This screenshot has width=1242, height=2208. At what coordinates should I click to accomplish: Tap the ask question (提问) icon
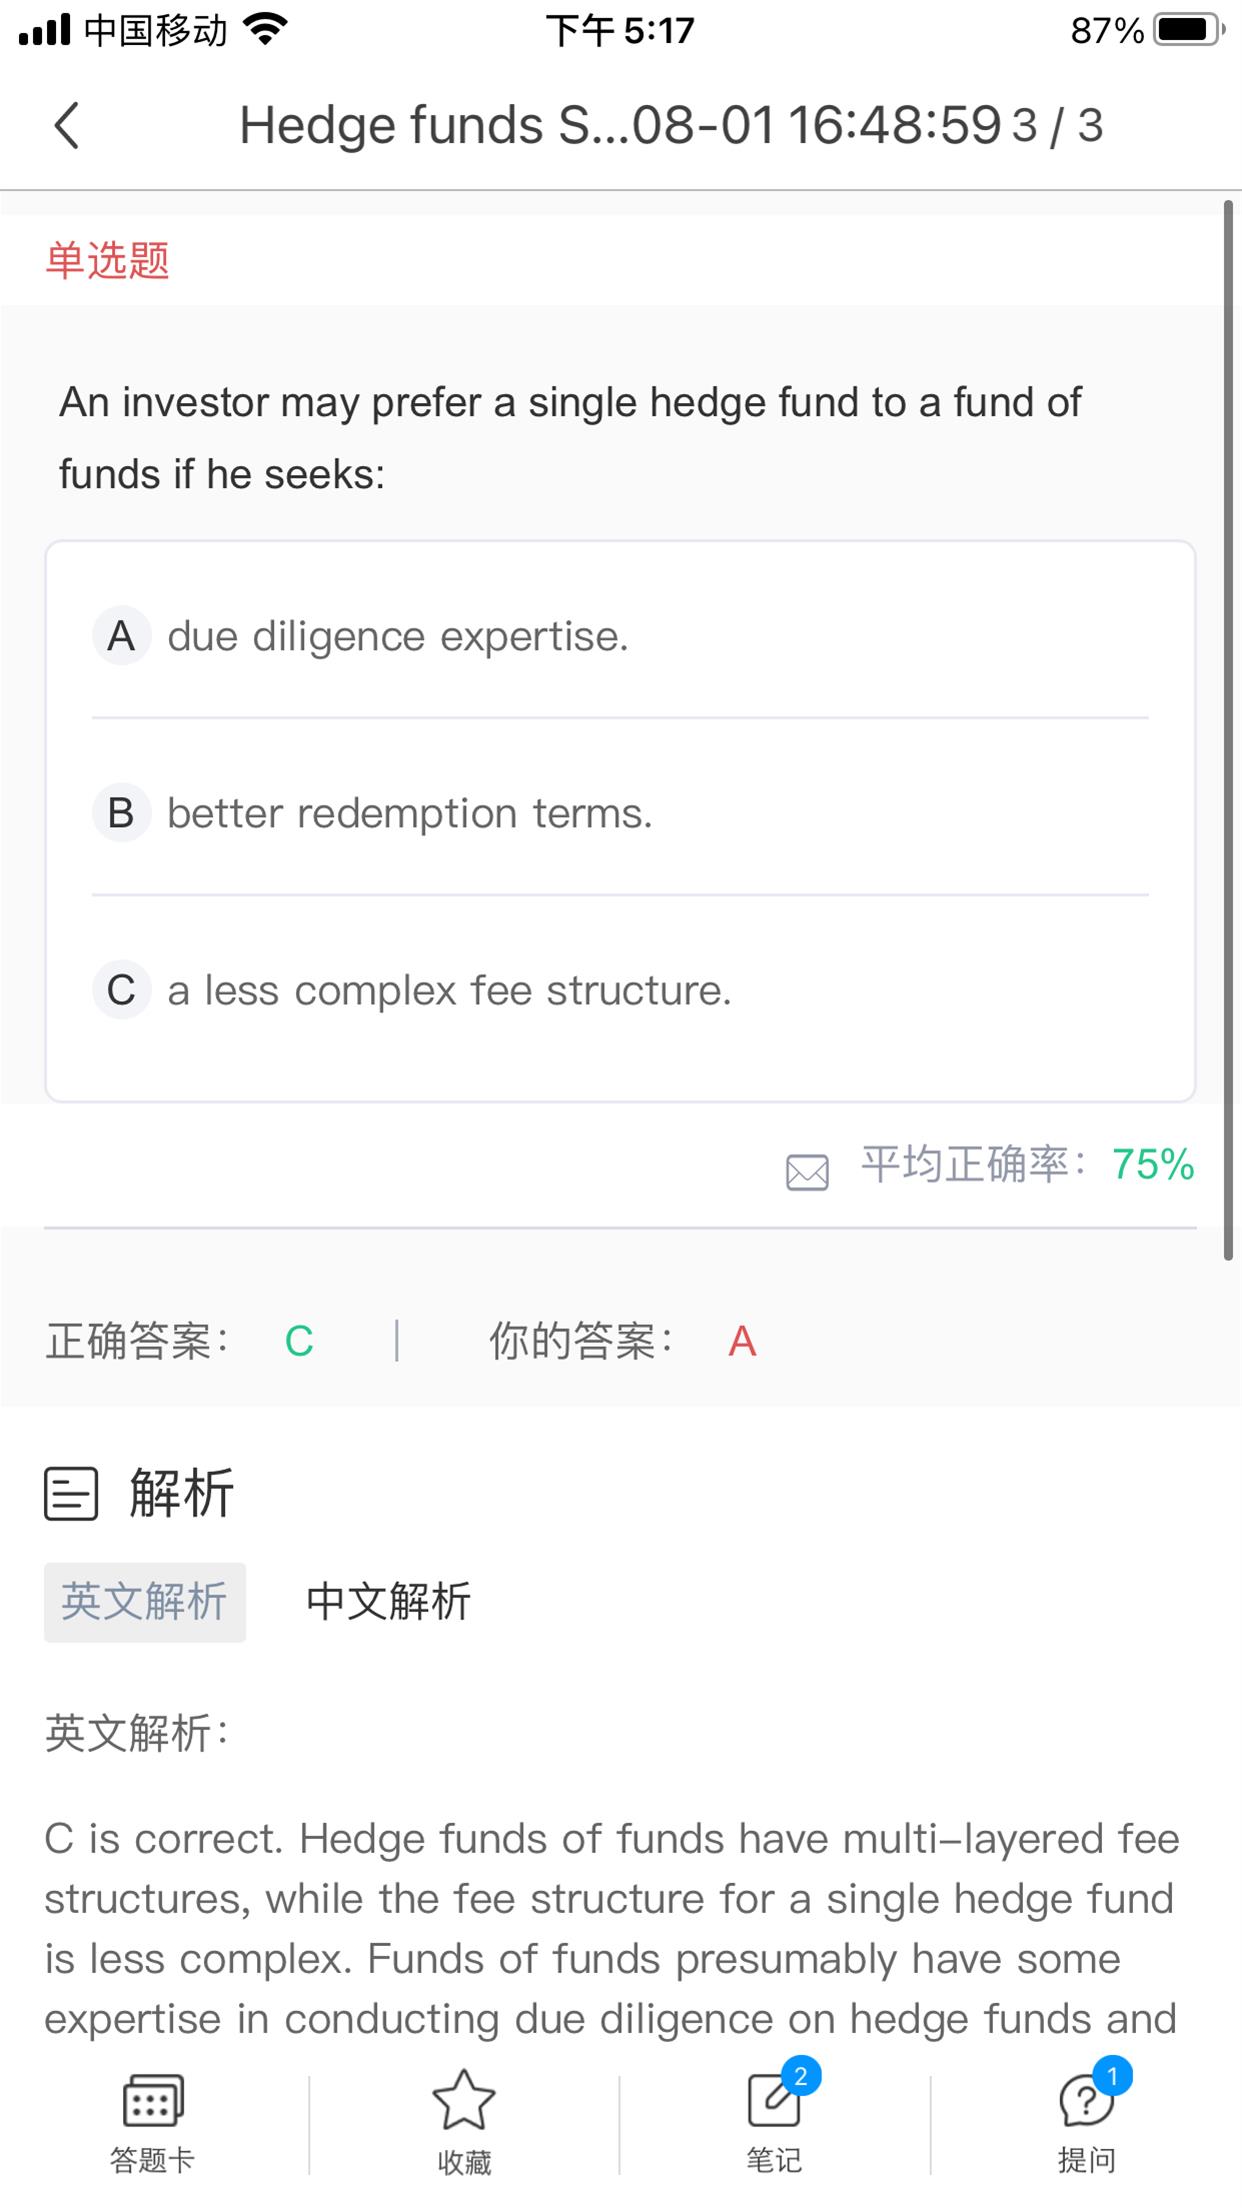point(1086,2099)
